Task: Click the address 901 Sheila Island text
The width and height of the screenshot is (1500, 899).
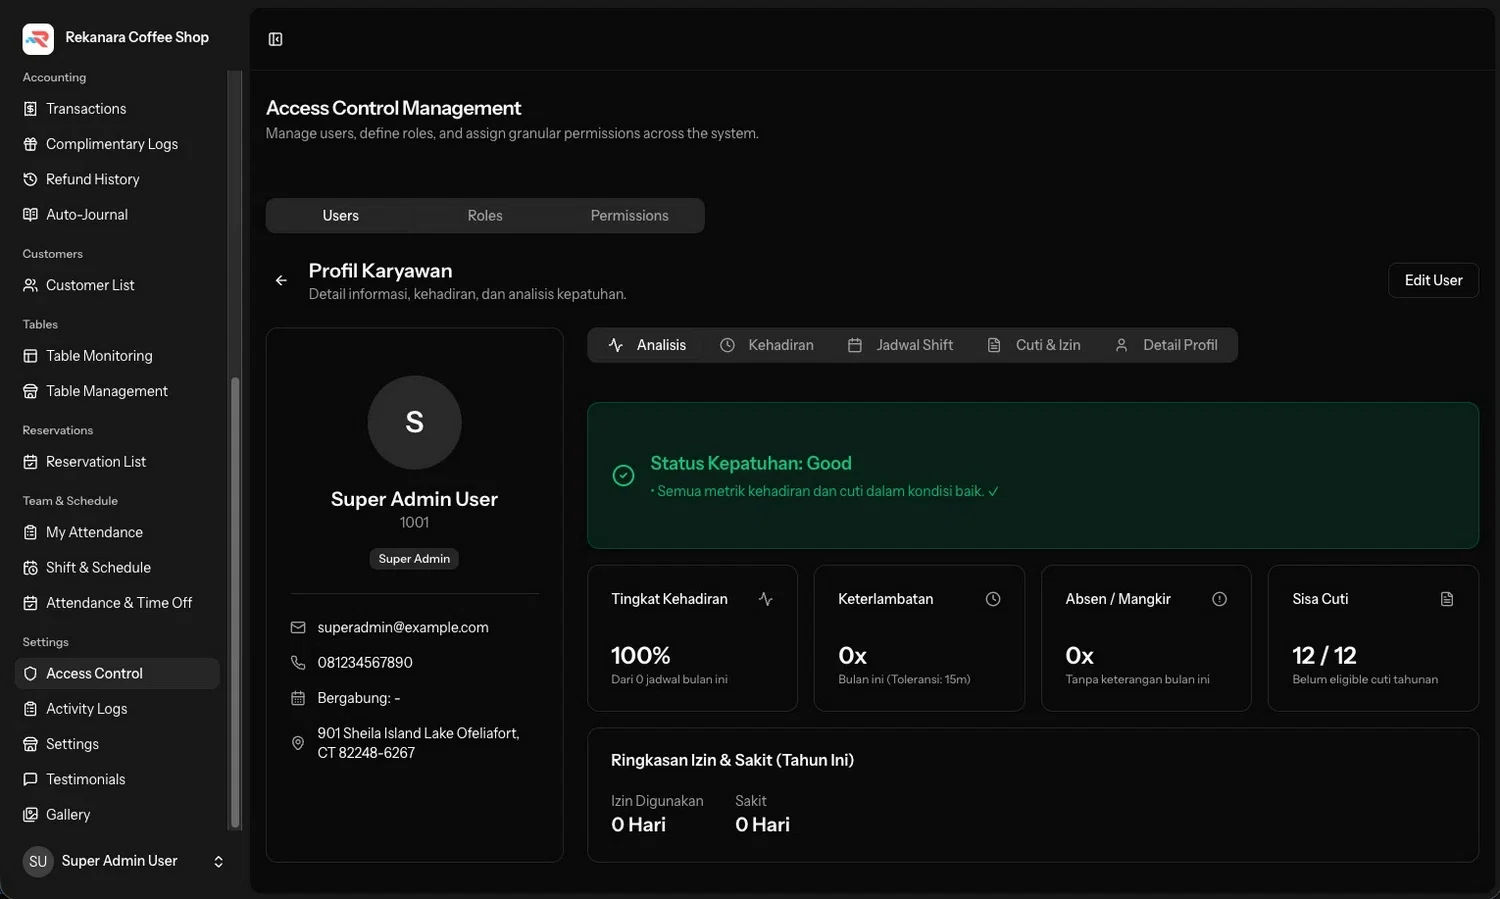Action: click(418, 743)
